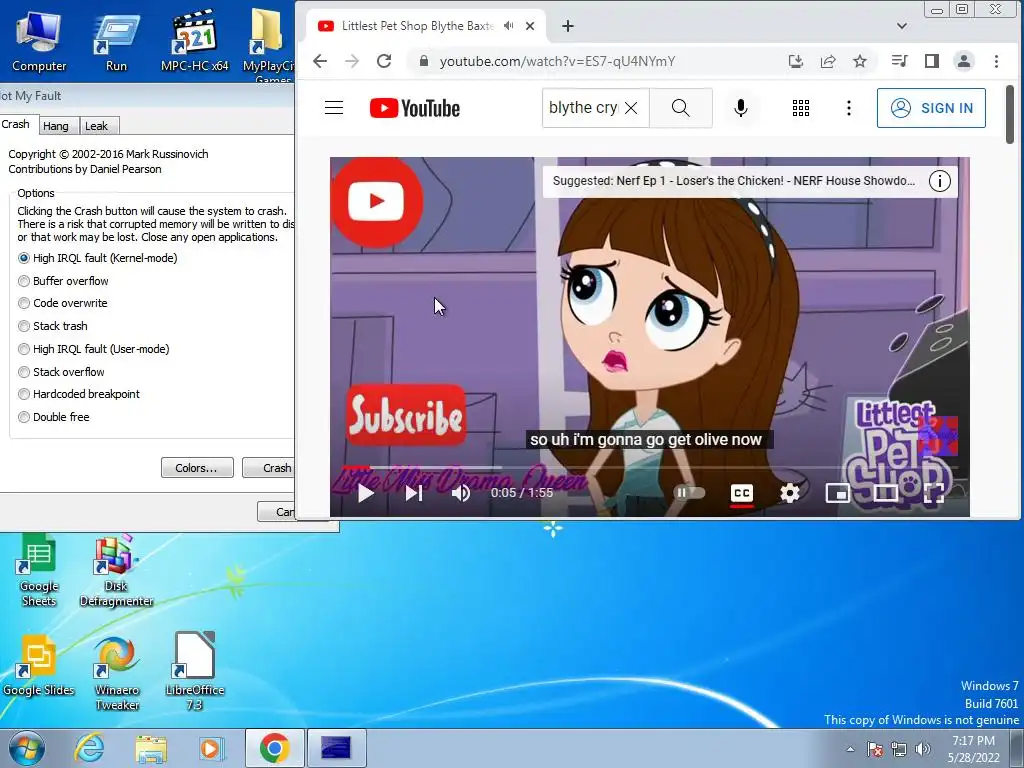Switch to Hang tab in Not My Fault
This screenshot has width=1024, height=768.
[56, 126]
